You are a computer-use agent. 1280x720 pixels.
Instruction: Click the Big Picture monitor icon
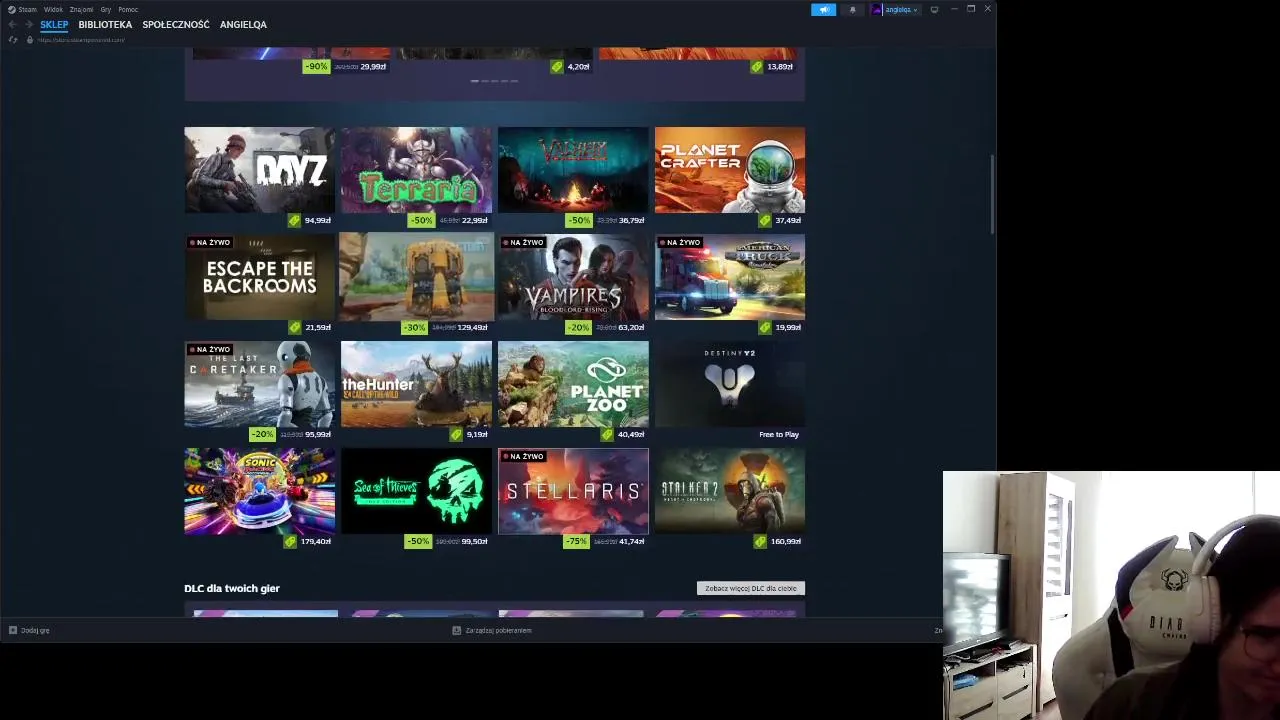934,9
